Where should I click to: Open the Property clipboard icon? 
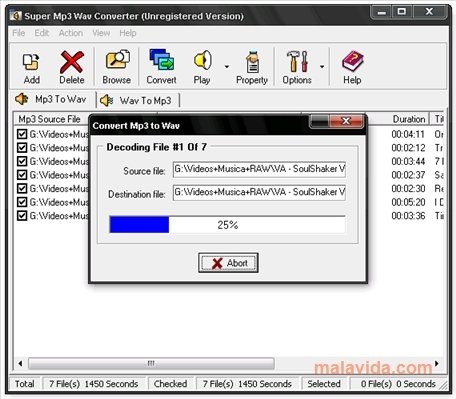click(253, 62)
